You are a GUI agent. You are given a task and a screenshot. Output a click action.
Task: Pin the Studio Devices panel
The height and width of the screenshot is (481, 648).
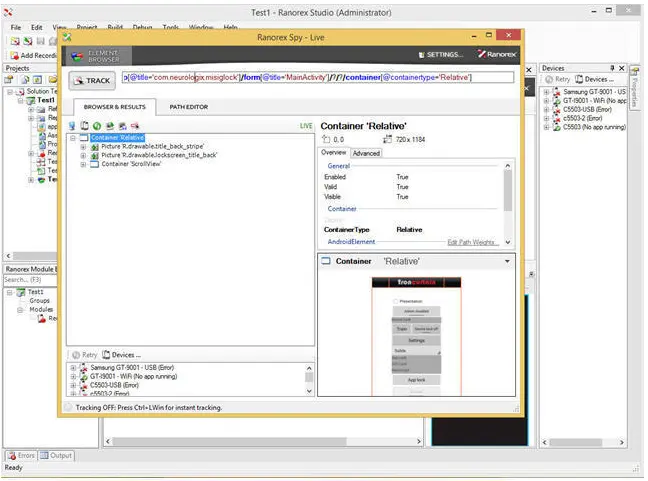pyautogui.click(x=612, y=68)
